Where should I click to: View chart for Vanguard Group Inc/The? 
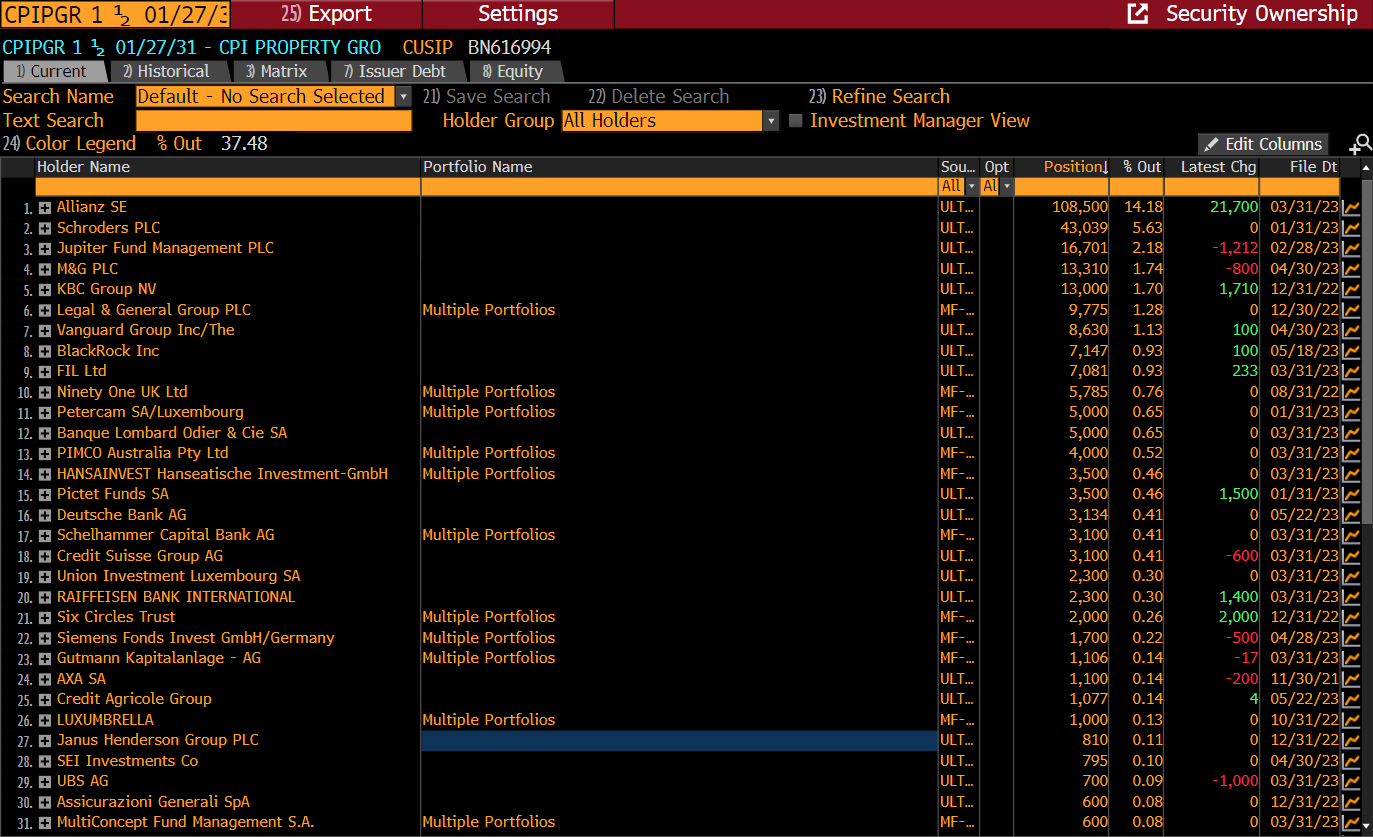pos(1351,330)
